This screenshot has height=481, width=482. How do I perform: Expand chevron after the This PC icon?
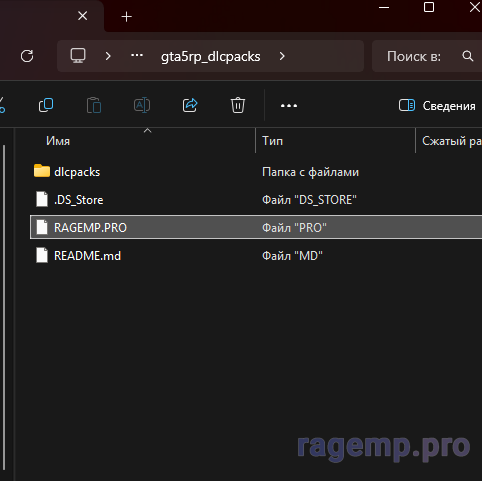coord(108,56)
